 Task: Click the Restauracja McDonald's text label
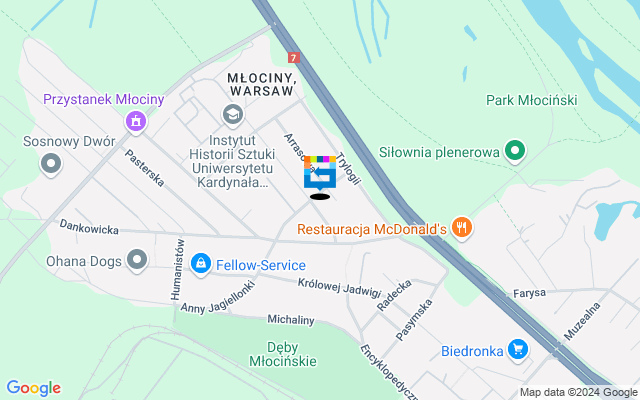pyautogui.click(x=372, y=229)
